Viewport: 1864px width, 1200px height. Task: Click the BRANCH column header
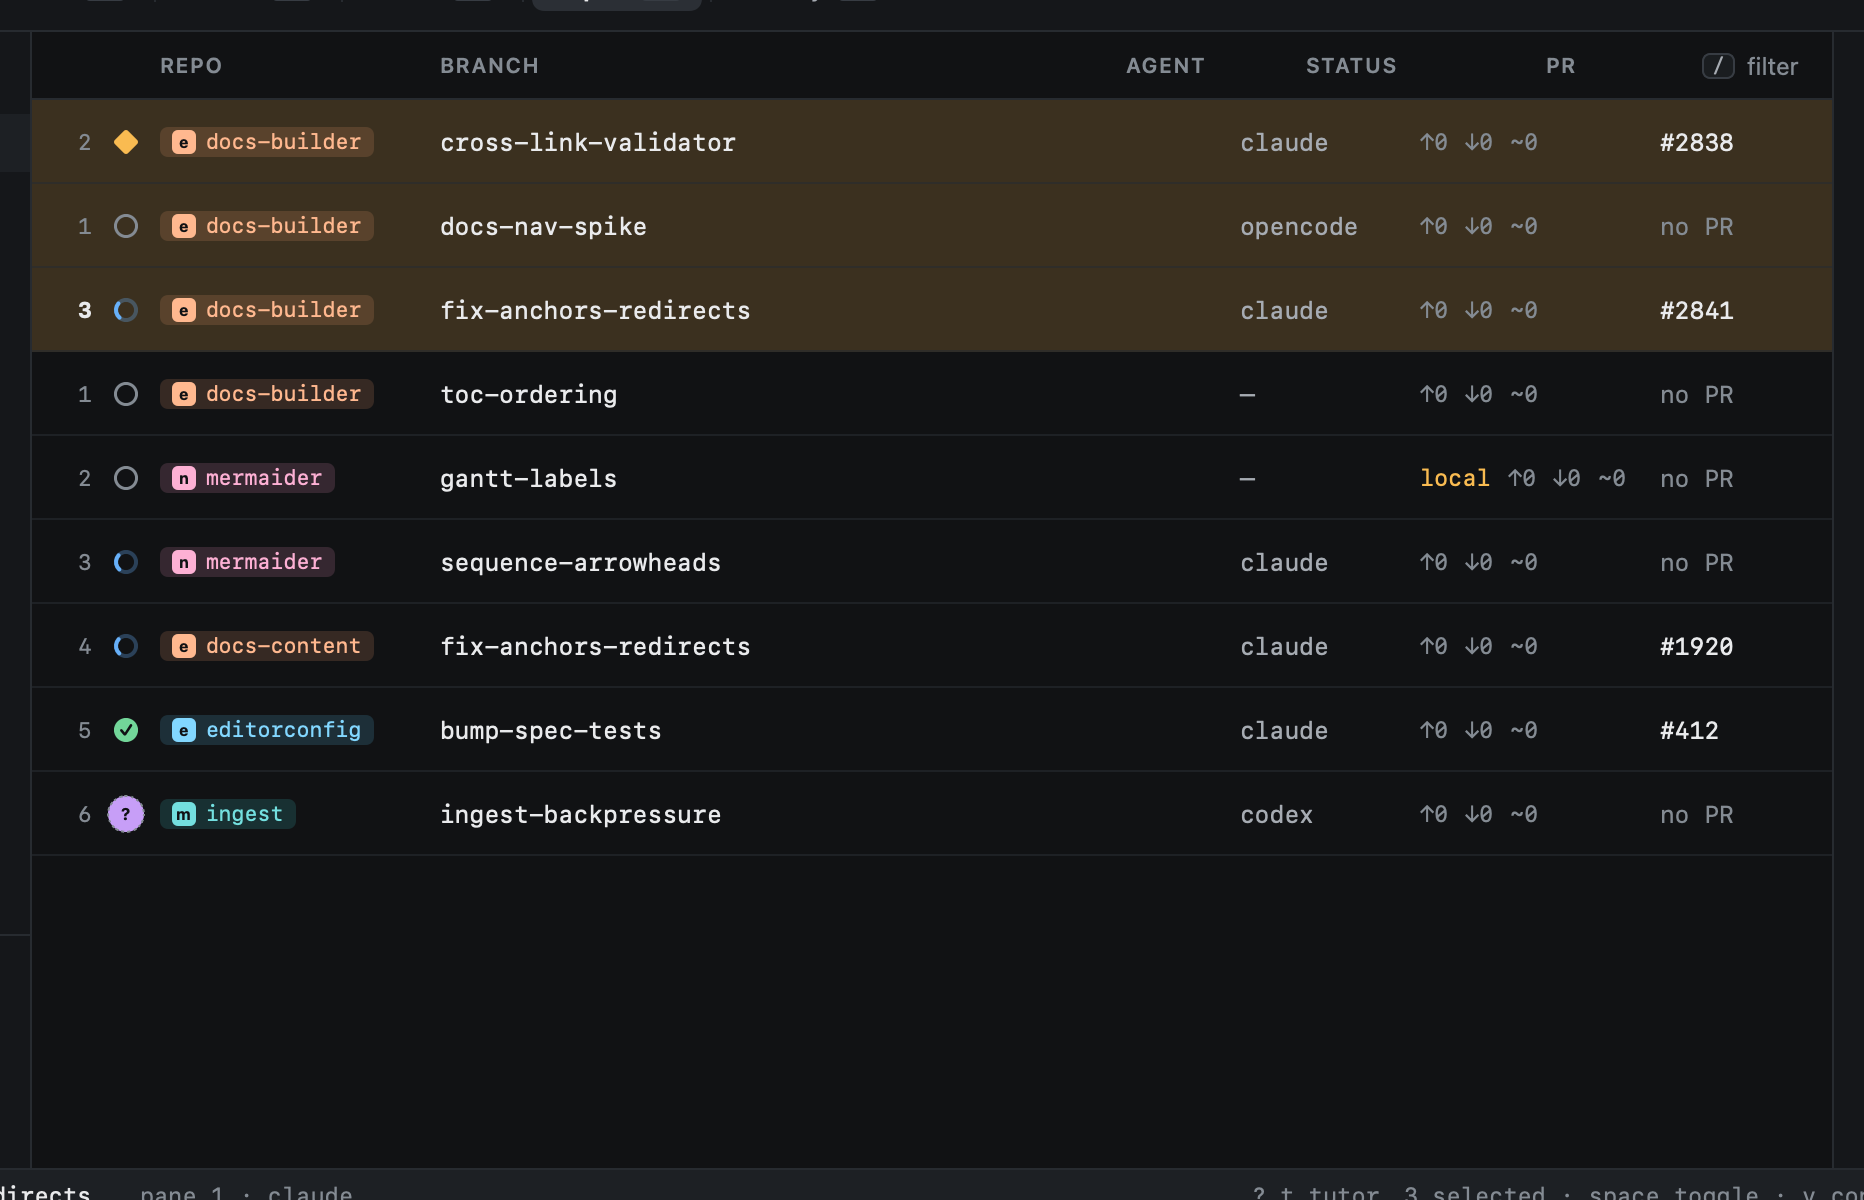point(490,66)
